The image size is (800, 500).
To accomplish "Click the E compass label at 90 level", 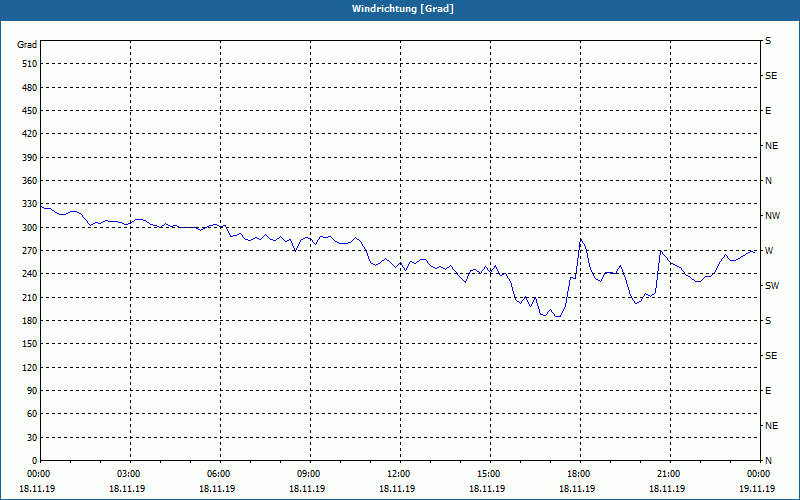I will click(768, 391).
